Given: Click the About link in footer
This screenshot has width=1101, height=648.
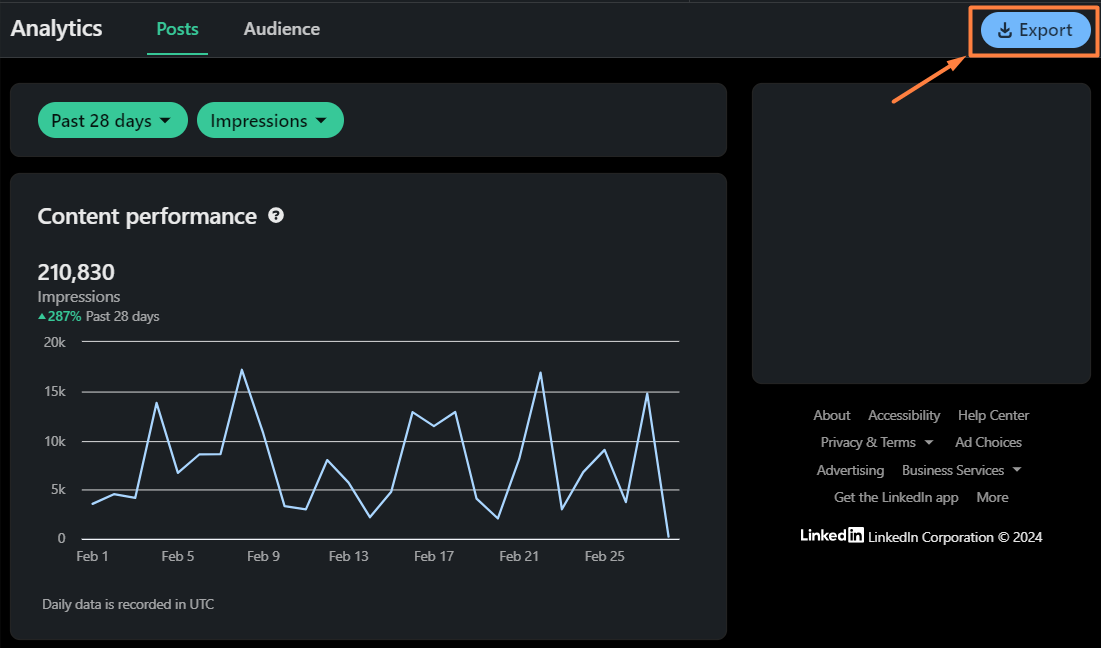Looking at the screenshot, I should pyautogui.click(x=831, y=415).
